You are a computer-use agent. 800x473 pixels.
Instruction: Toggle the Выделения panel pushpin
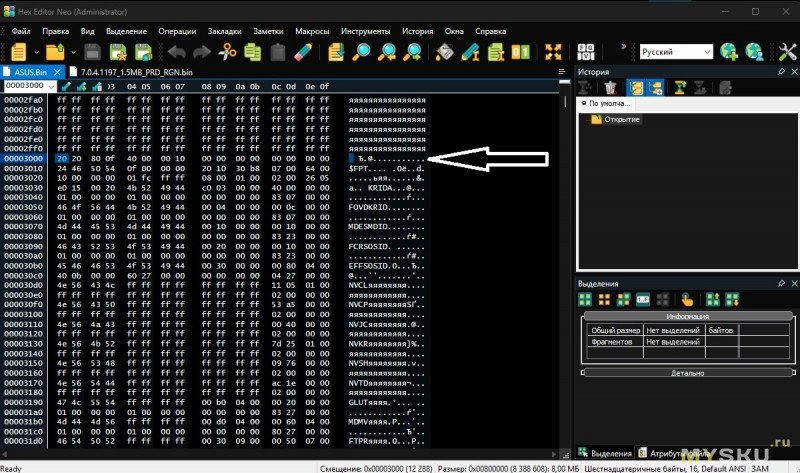pos(780,284)
